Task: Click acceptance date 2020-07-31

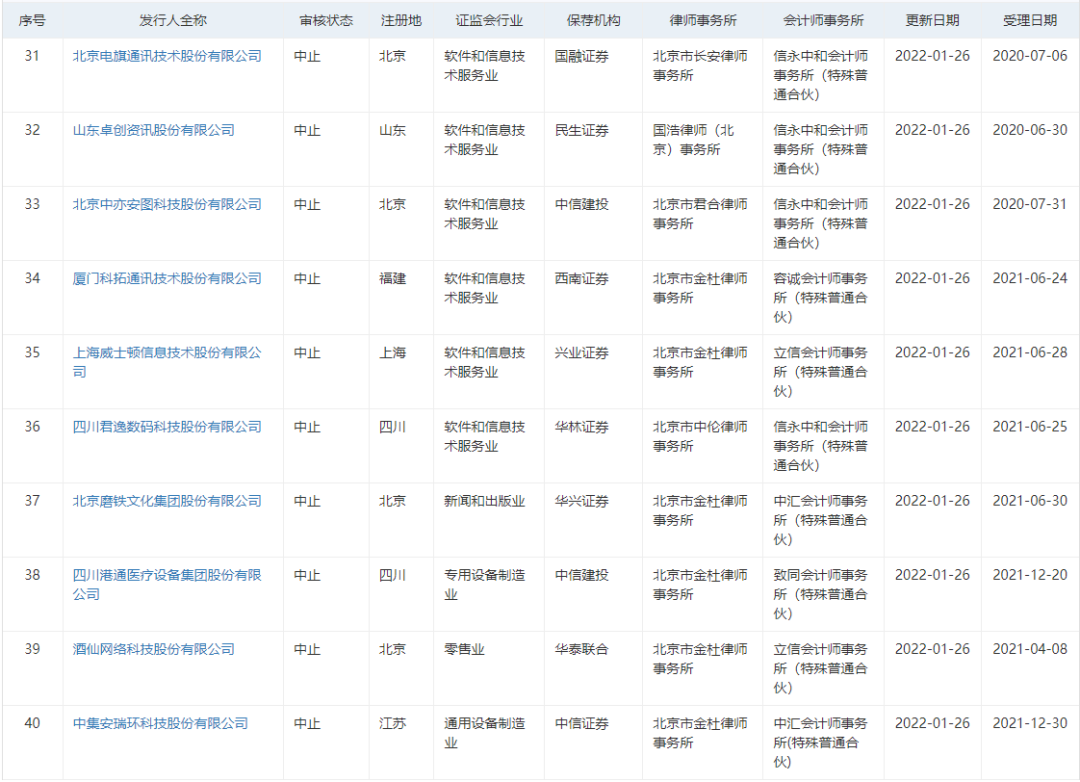Action: click(1030, 205)
